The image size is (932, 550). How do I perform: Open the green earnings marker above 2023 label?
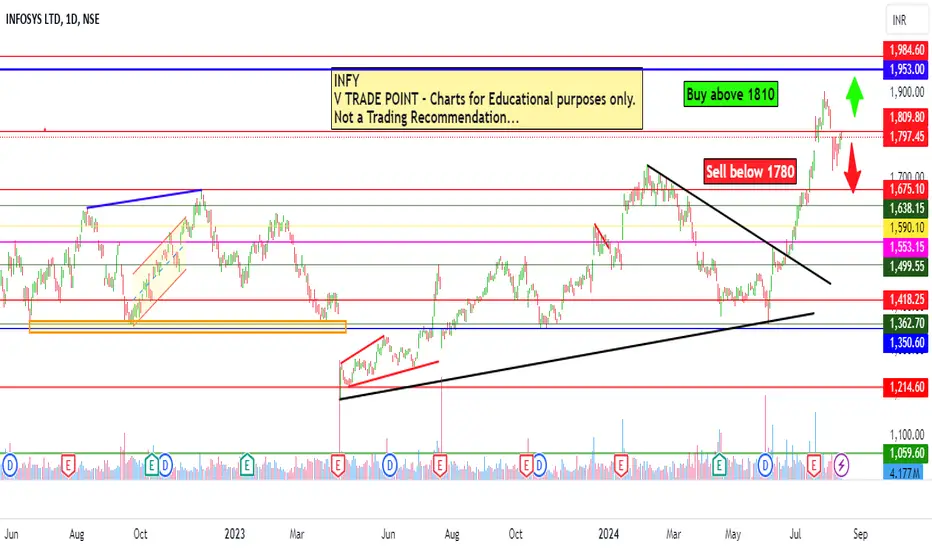coord(247,465)
